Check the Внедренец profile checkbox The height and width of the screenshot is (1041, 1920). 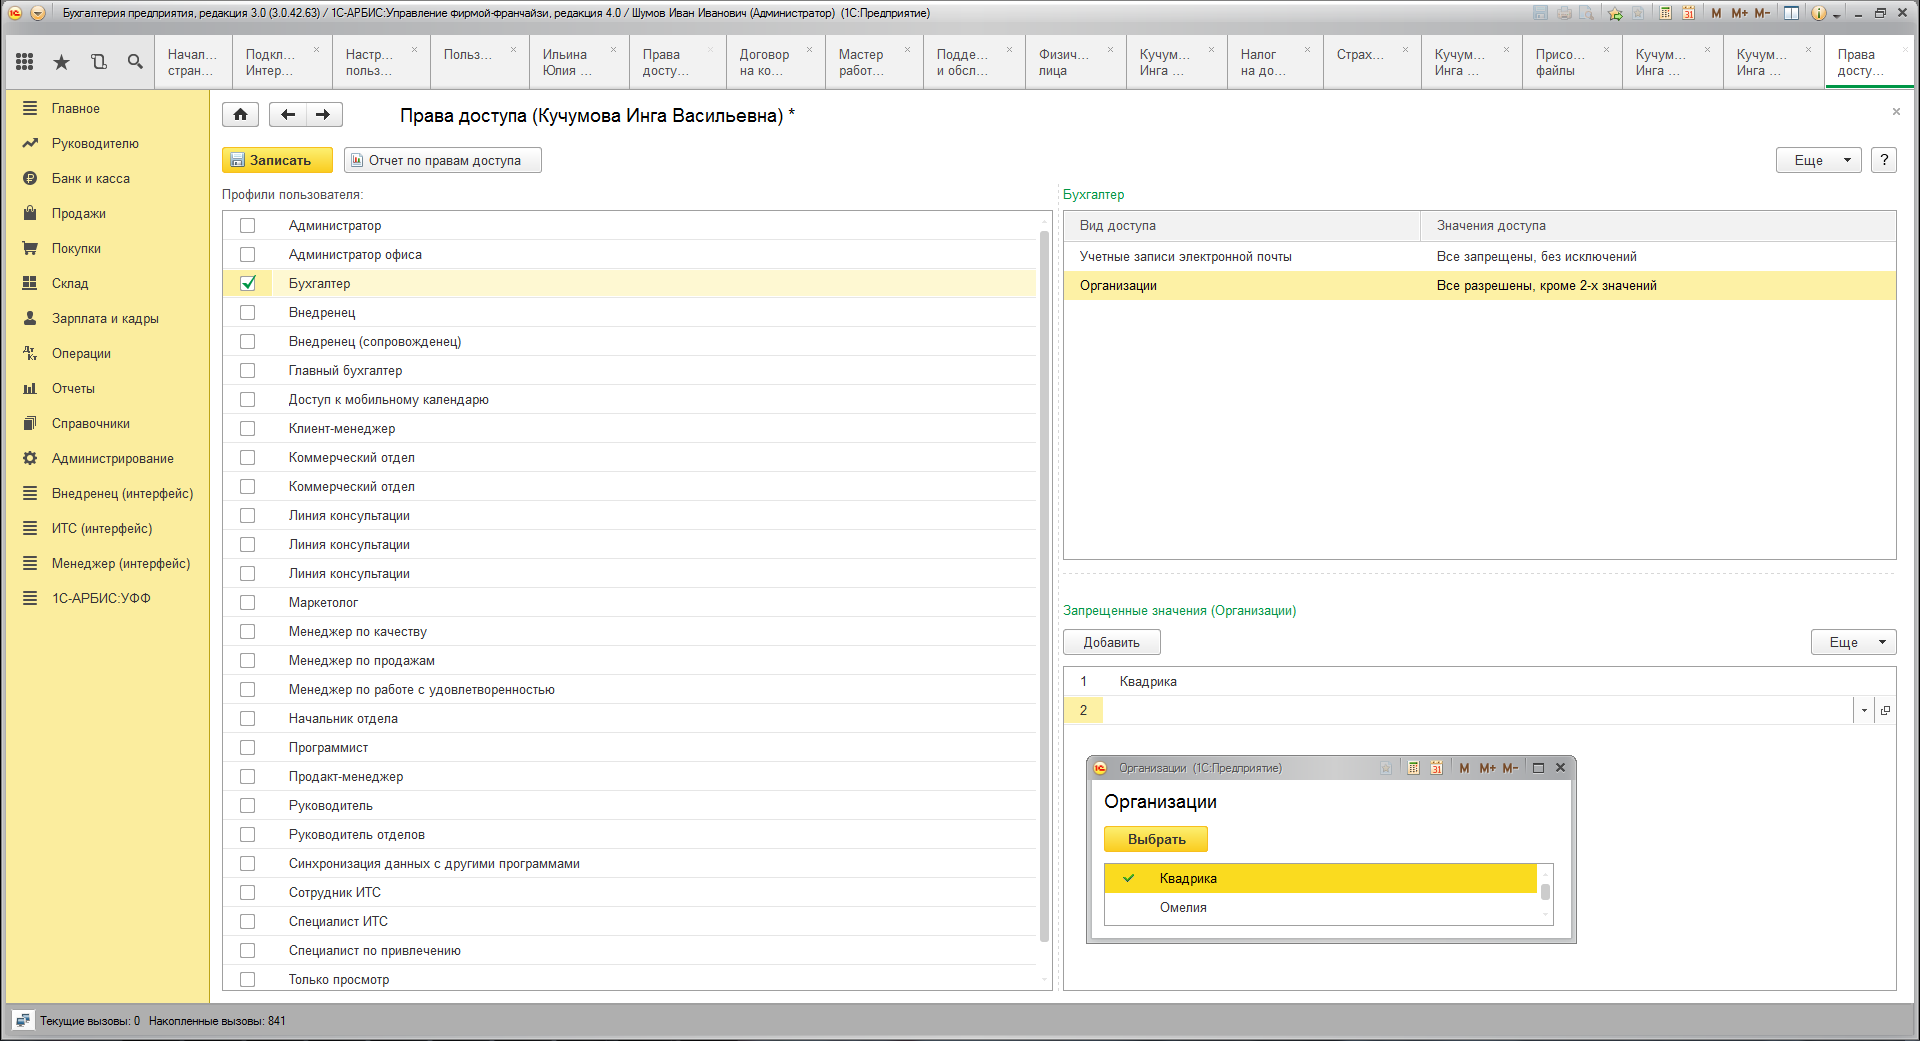click(x=248, y=312)
